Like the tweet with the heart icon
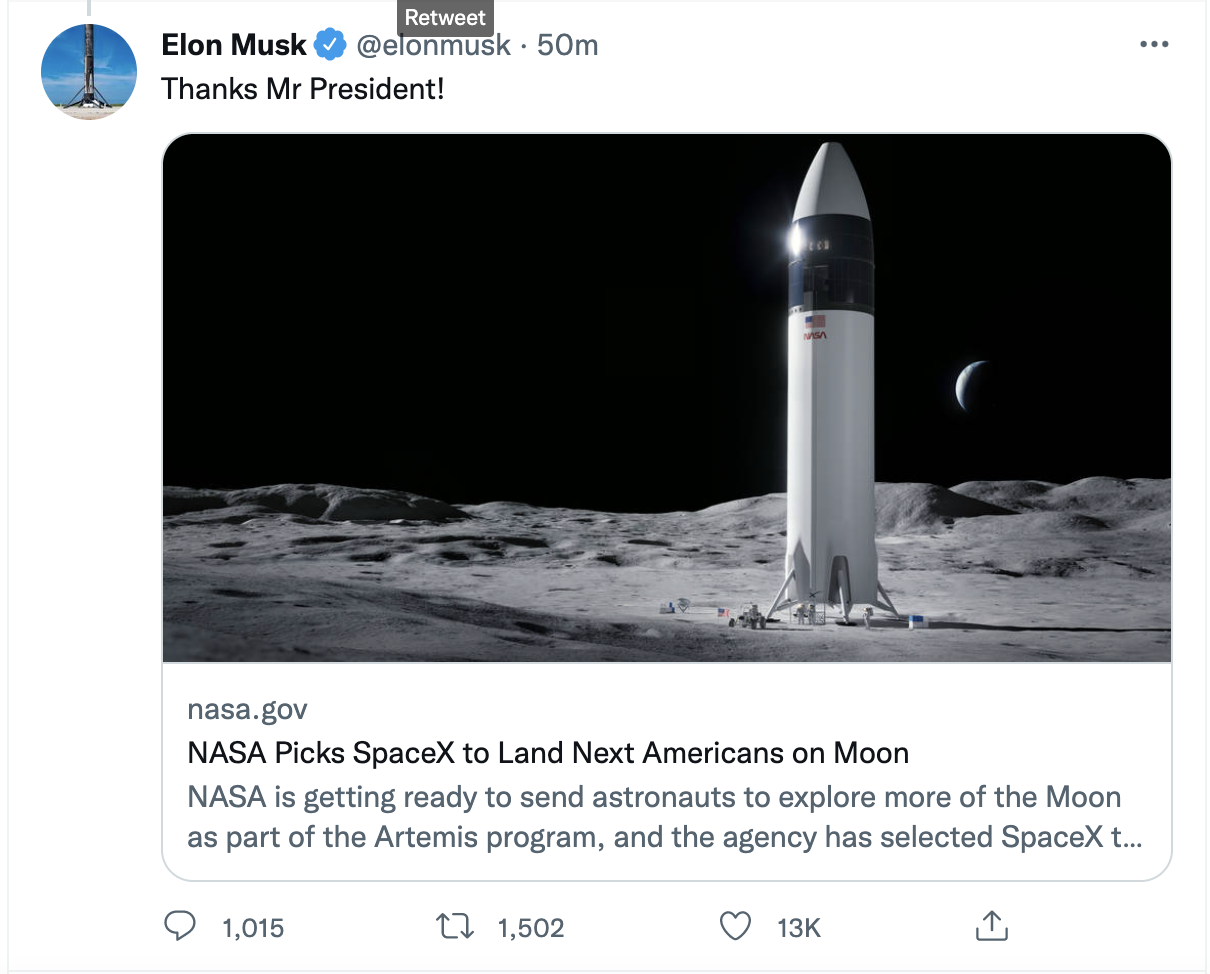 pyautogui.click(x=735, y=927)
